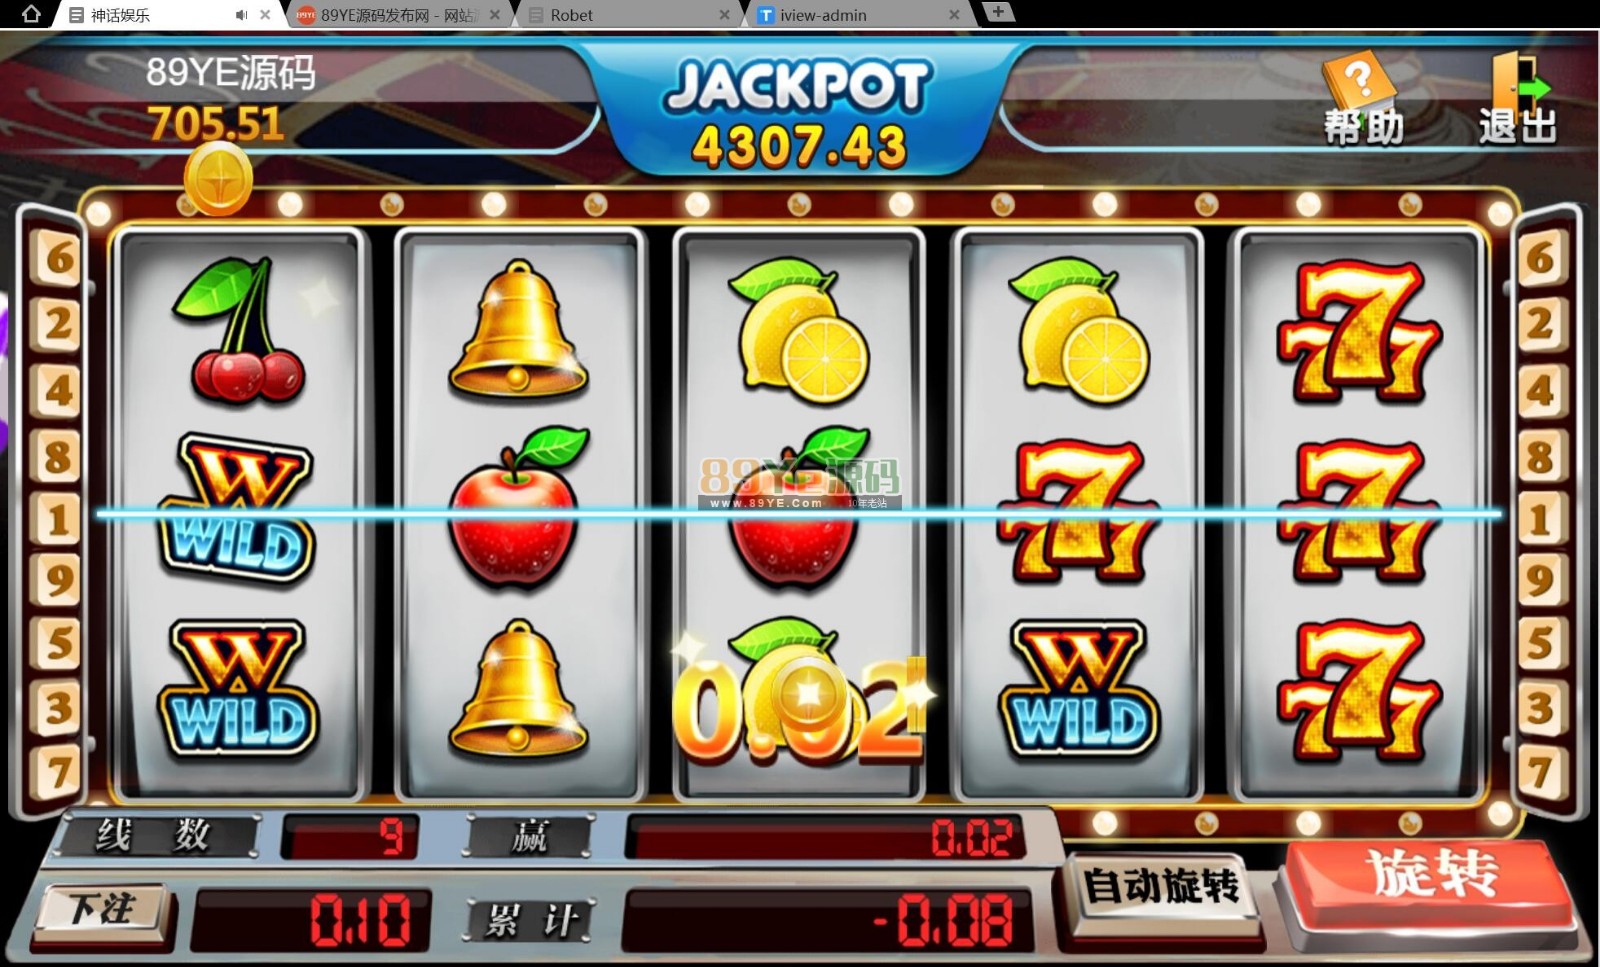
Task: Open a new browser tab
Action: click(x=997, y=12)
